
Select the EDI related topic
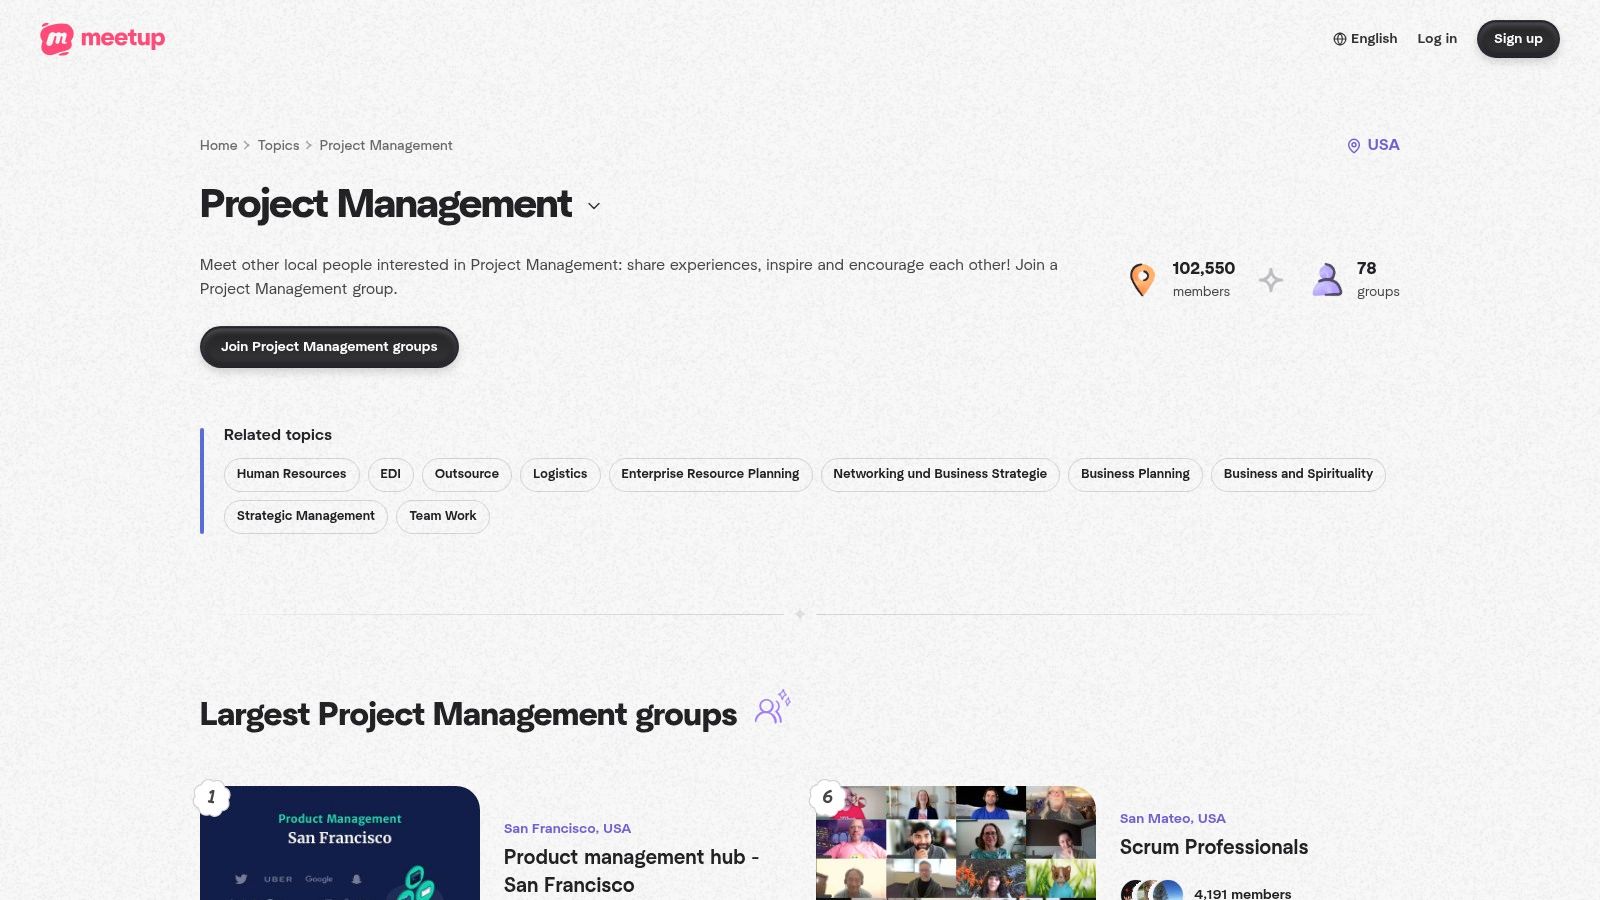click(390, 474)
